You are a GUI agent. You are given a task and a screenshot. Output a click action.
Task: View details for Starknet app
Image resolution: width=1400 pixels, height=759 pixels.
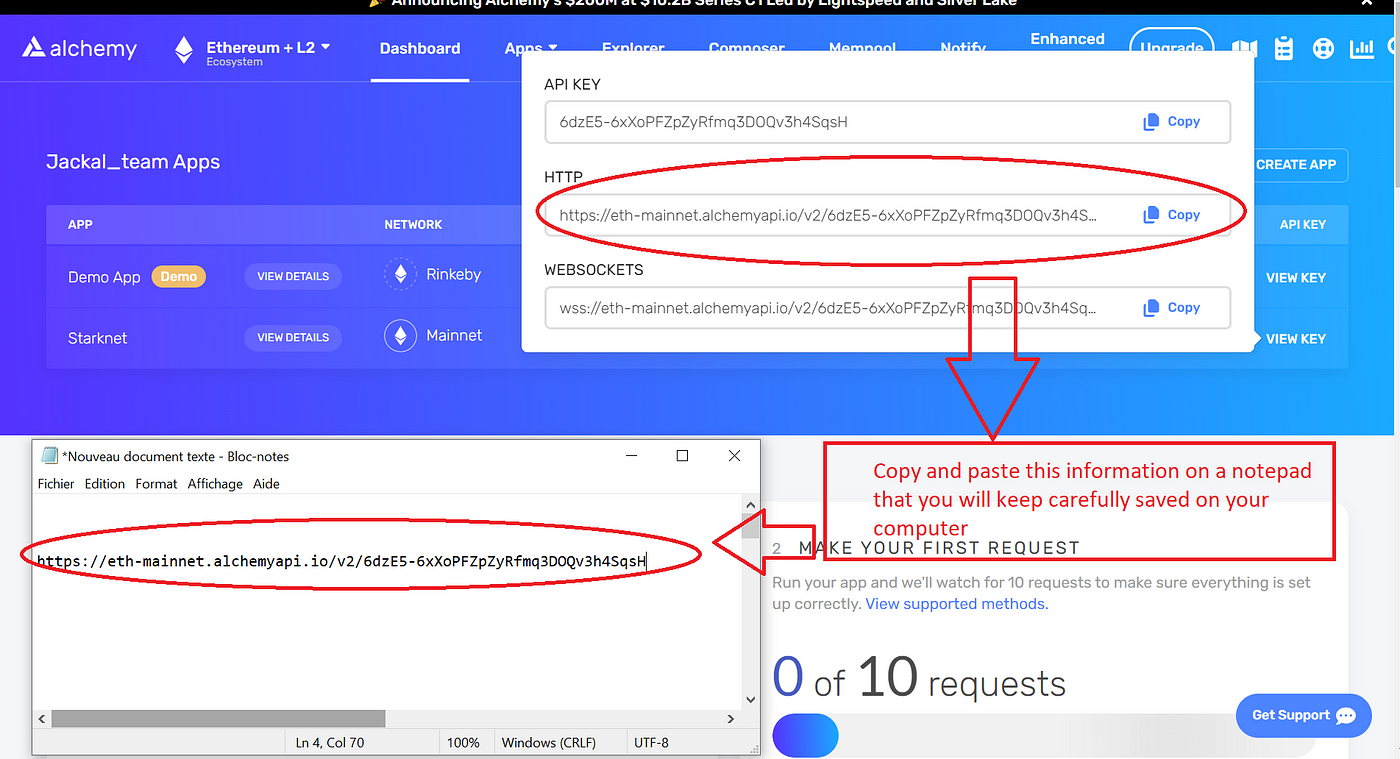(293, 337)
